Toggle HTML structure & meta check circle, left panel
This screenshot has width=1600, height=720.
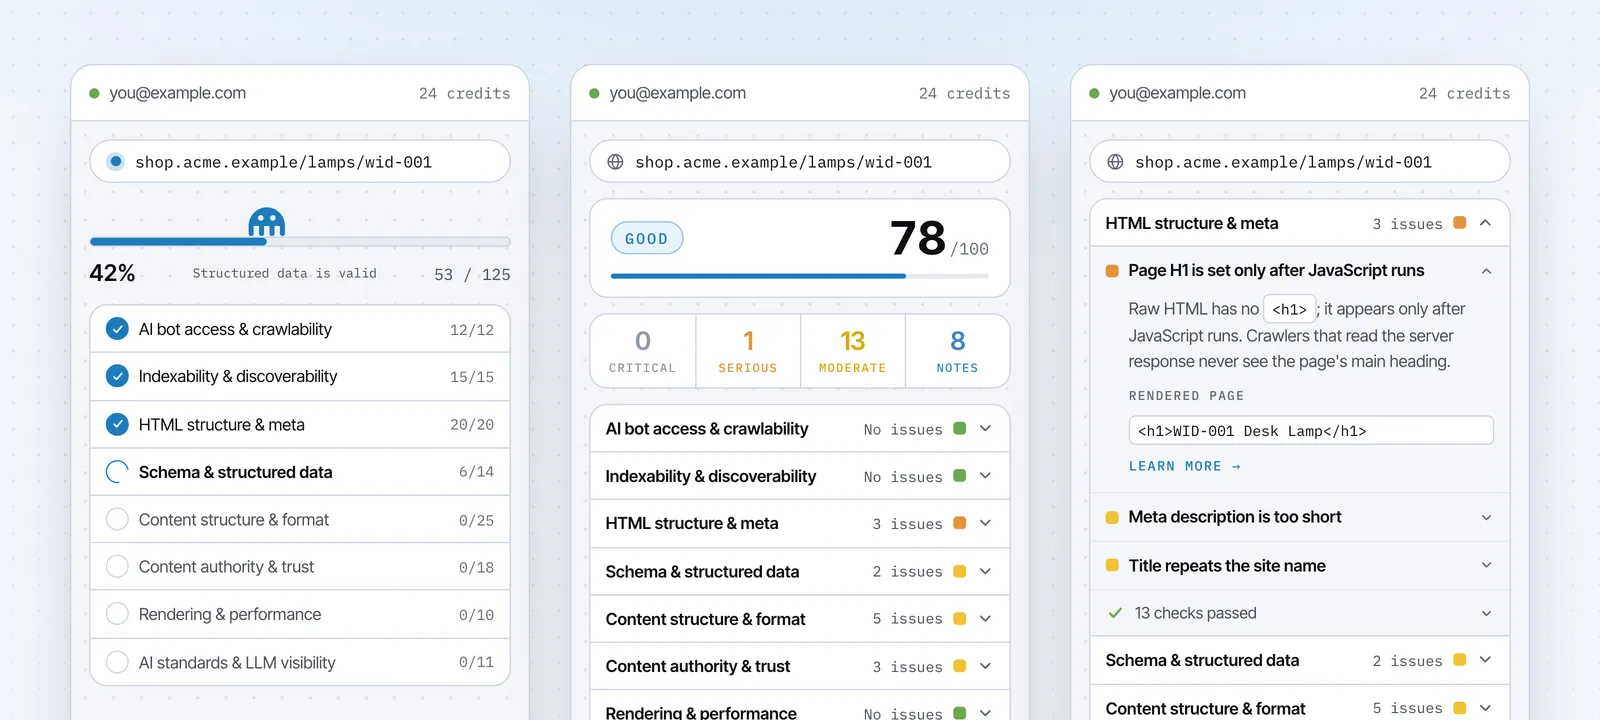coord(117,424)
